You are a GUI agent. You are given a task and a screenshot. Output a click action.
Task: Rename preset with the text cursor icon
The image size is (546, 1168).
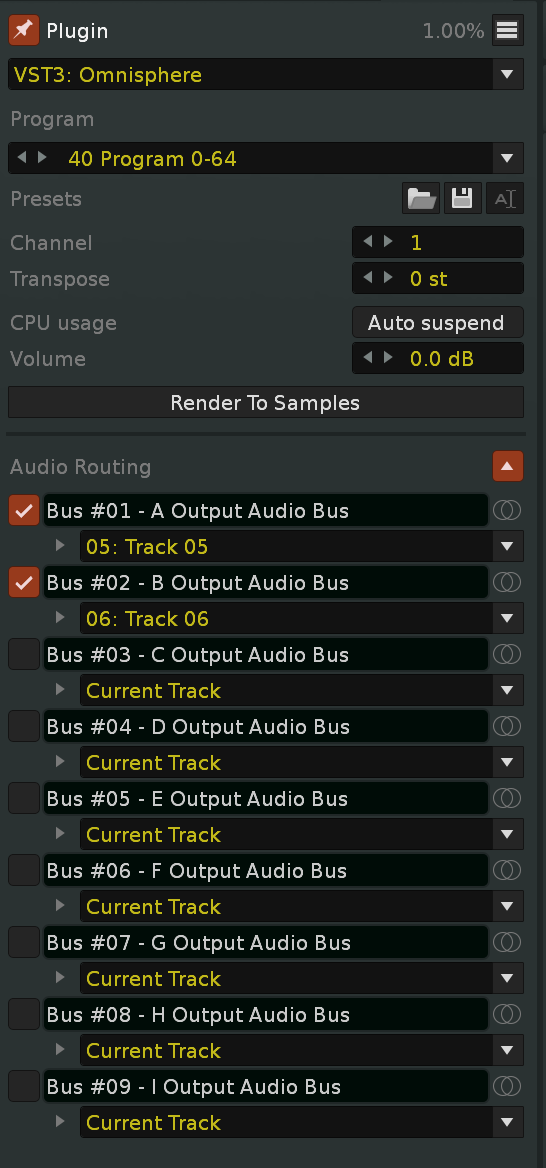pos(505,199)
